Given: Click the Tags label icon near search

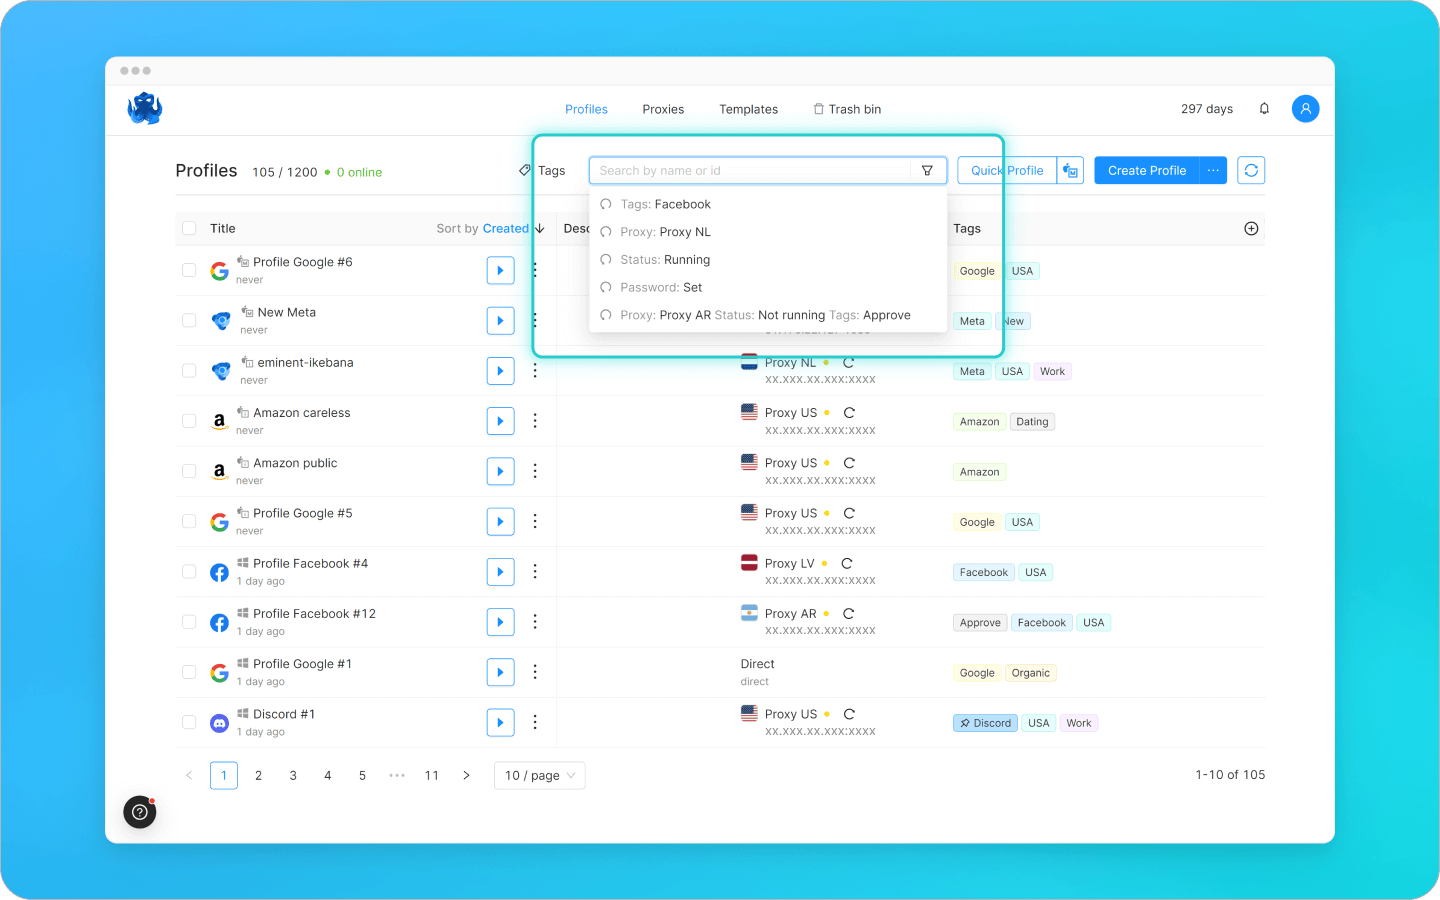Looking at the screenshot, I should [x=525, y=171].
